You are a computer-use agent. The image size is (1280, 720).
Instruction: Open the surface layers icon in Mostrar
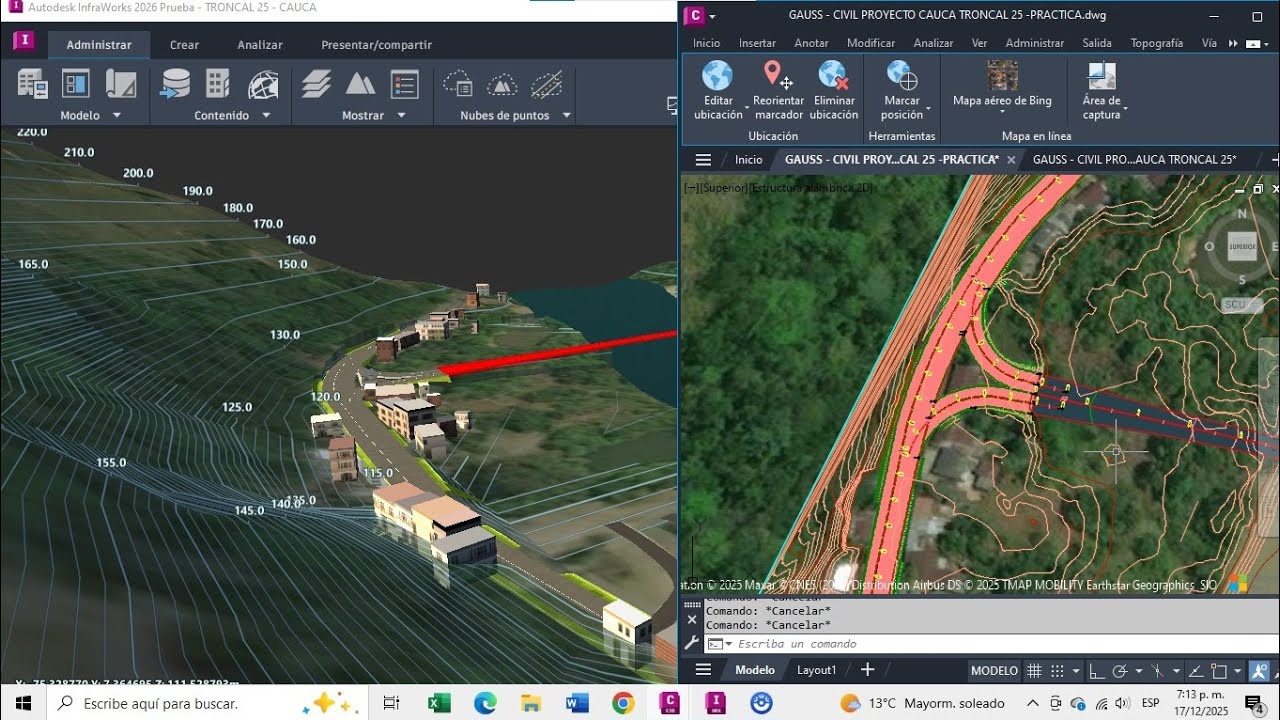[316, 84]
